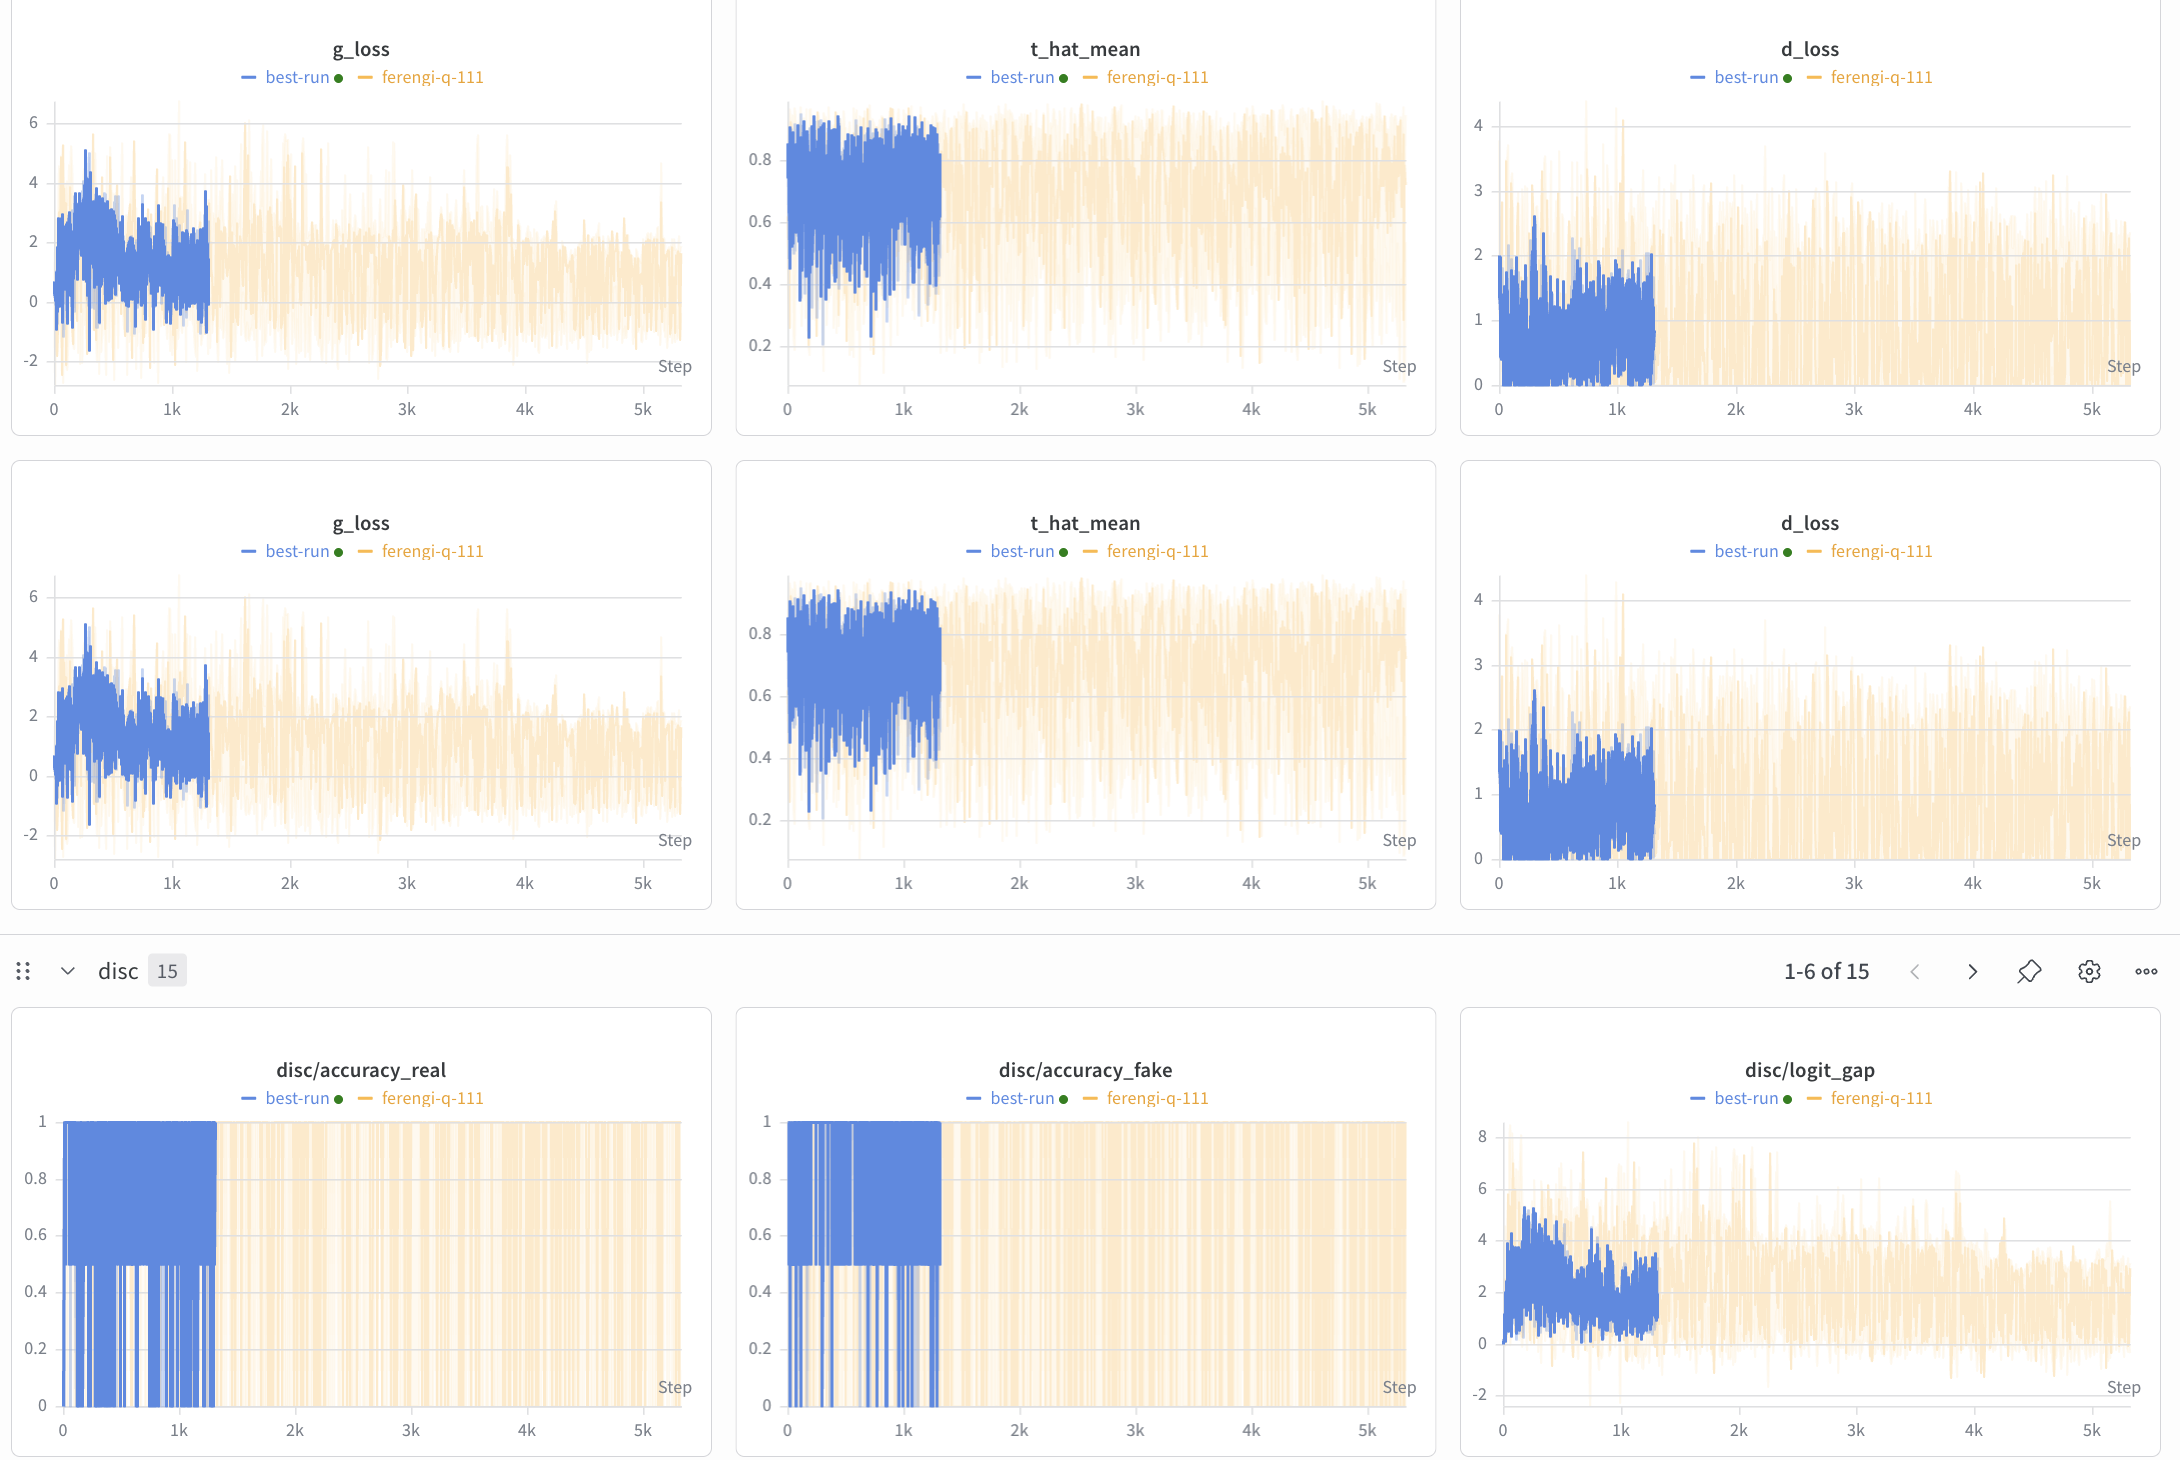Toggle ferengi-q-111 visibility in g_loss legend

432,77
